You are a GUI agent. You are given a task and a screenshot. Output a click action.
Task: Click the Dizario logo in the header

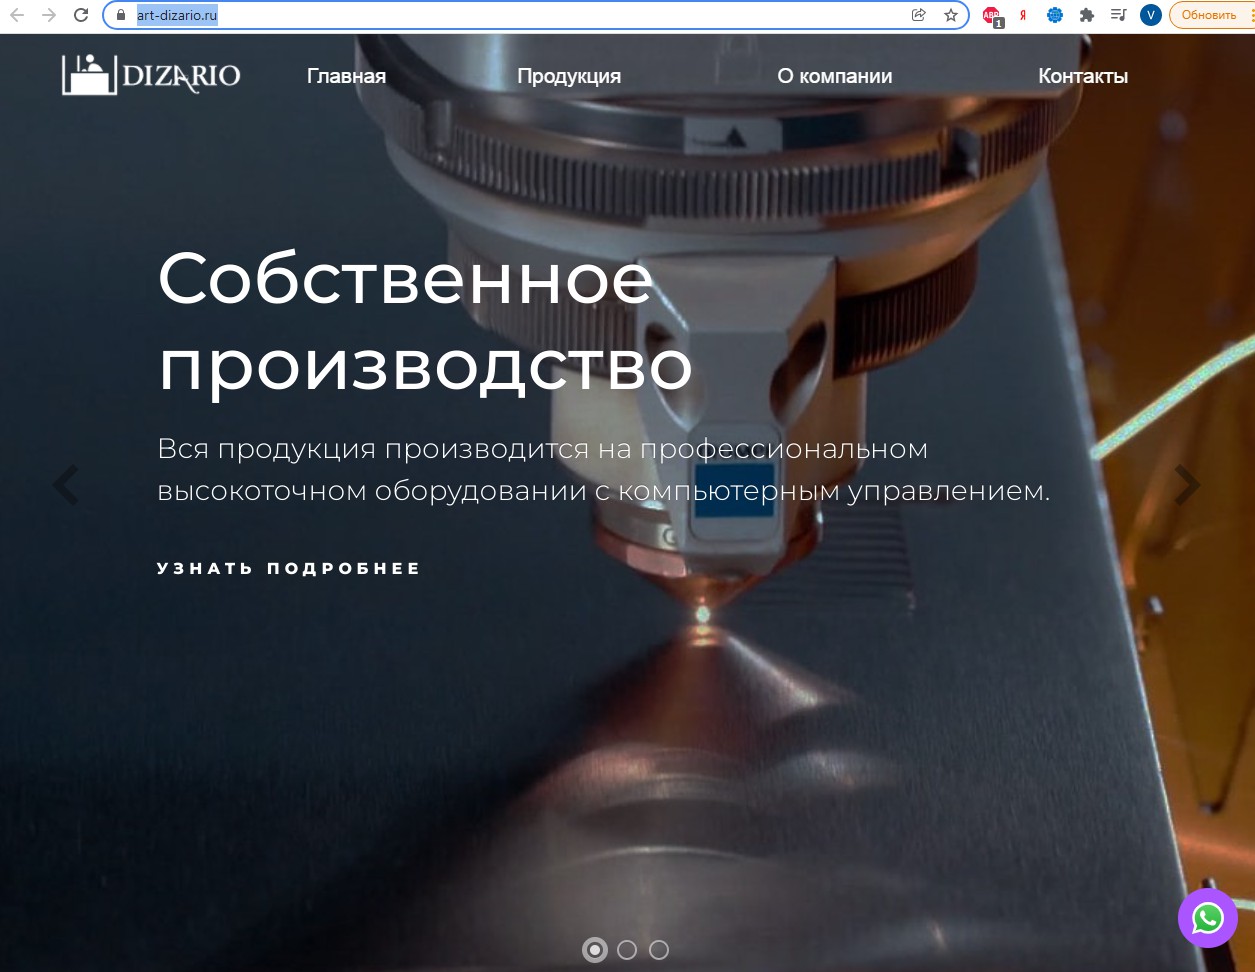(151, 75)
